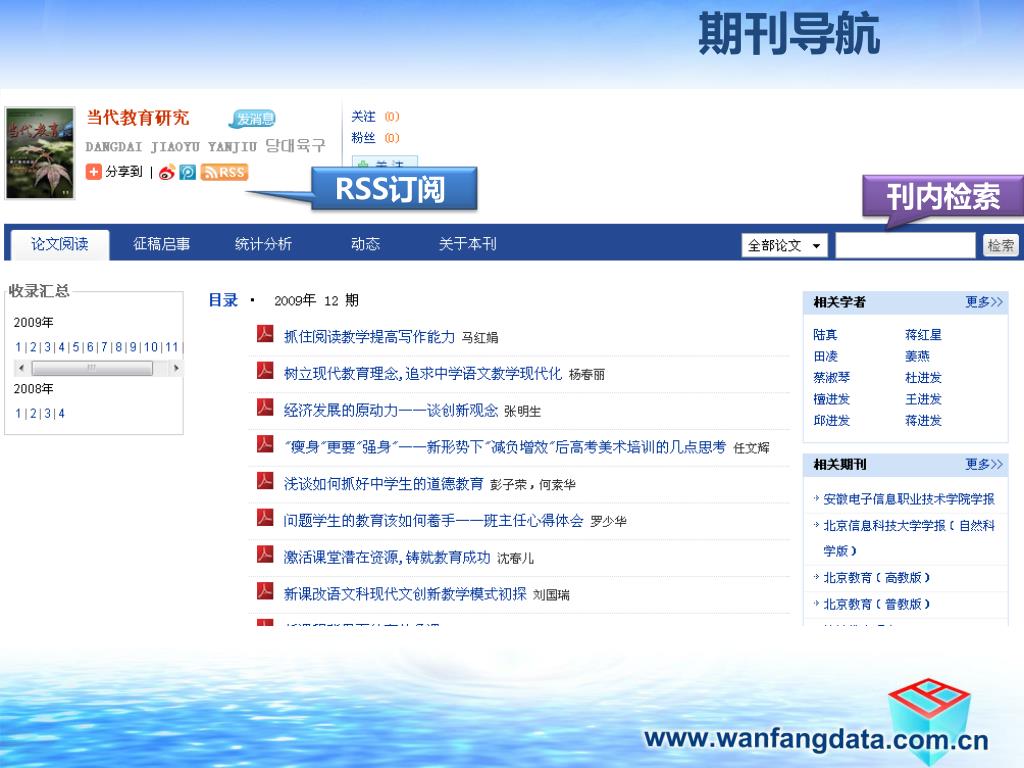Image resolution: width=1024 pixels, height=768 pixels.
Task: Select issue 2 of 2008年
Action: (33, 414)
